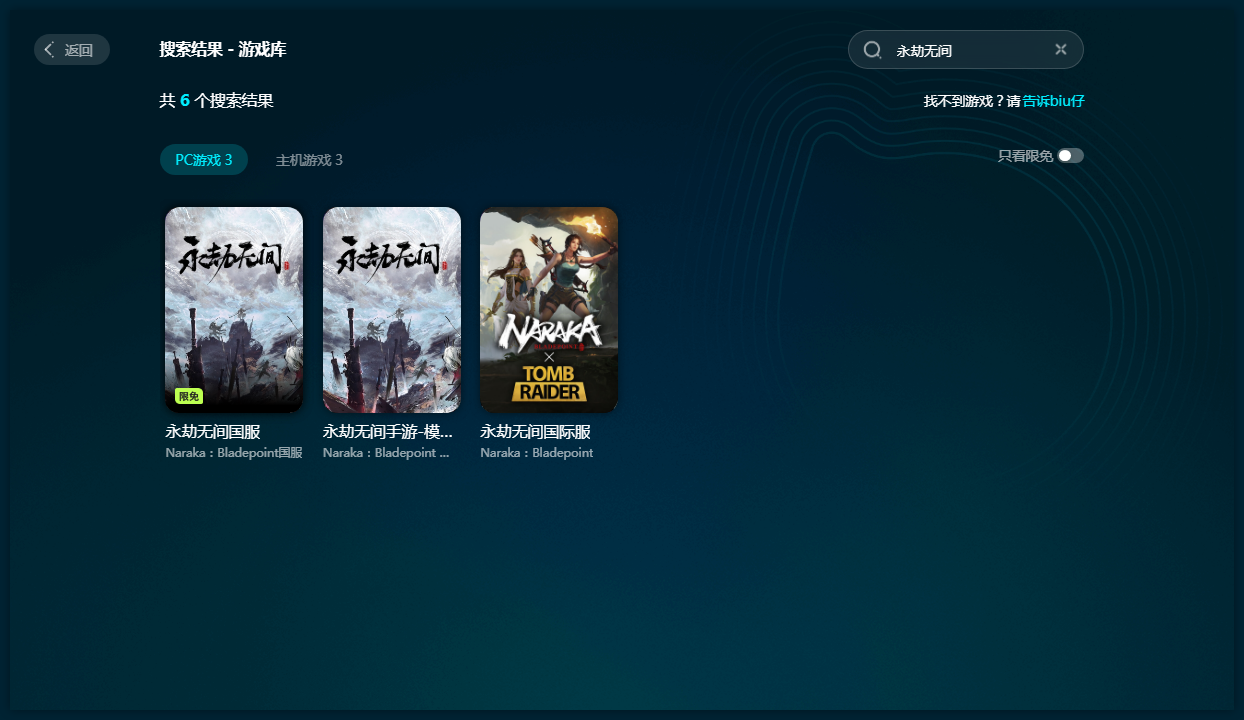Click the 告诉biu仔 link
This screenshot has width=1244, height=720.
coord(1053,101)
